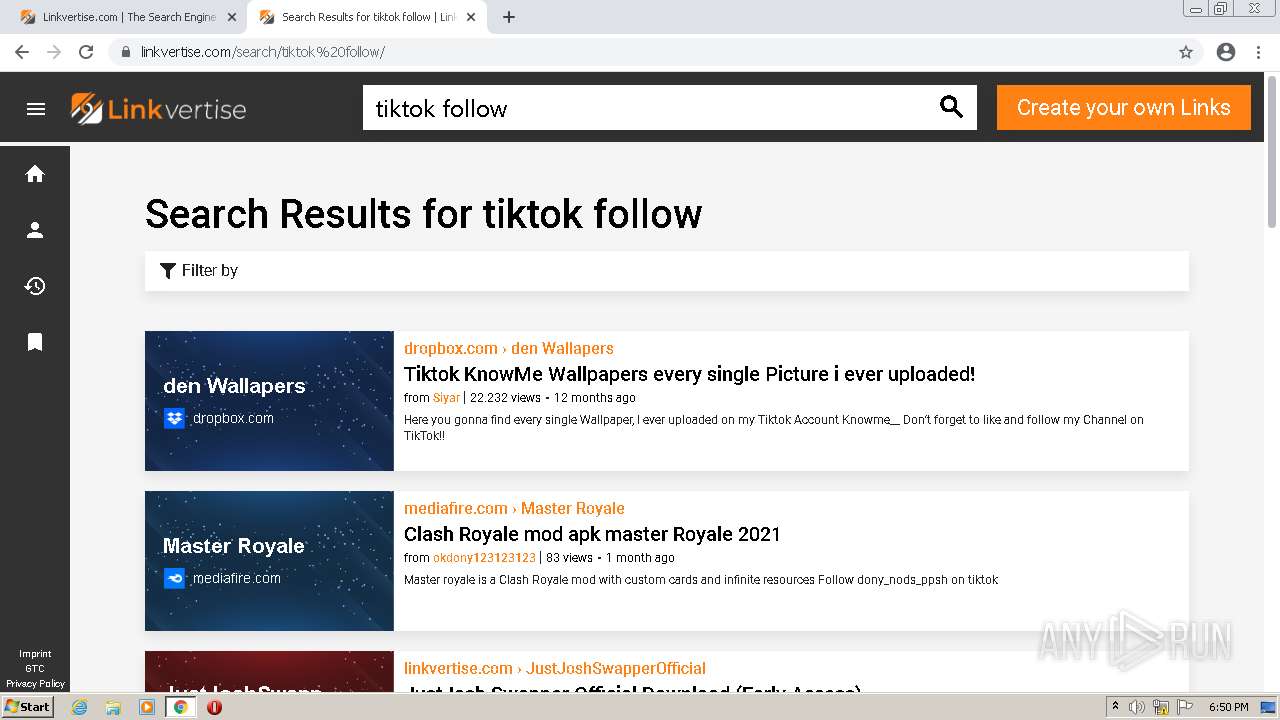This screenshot has height=720, width=1280.
Task: Open Tiktok KnowMe Wallpapers result title
Action: click(689, 374)
